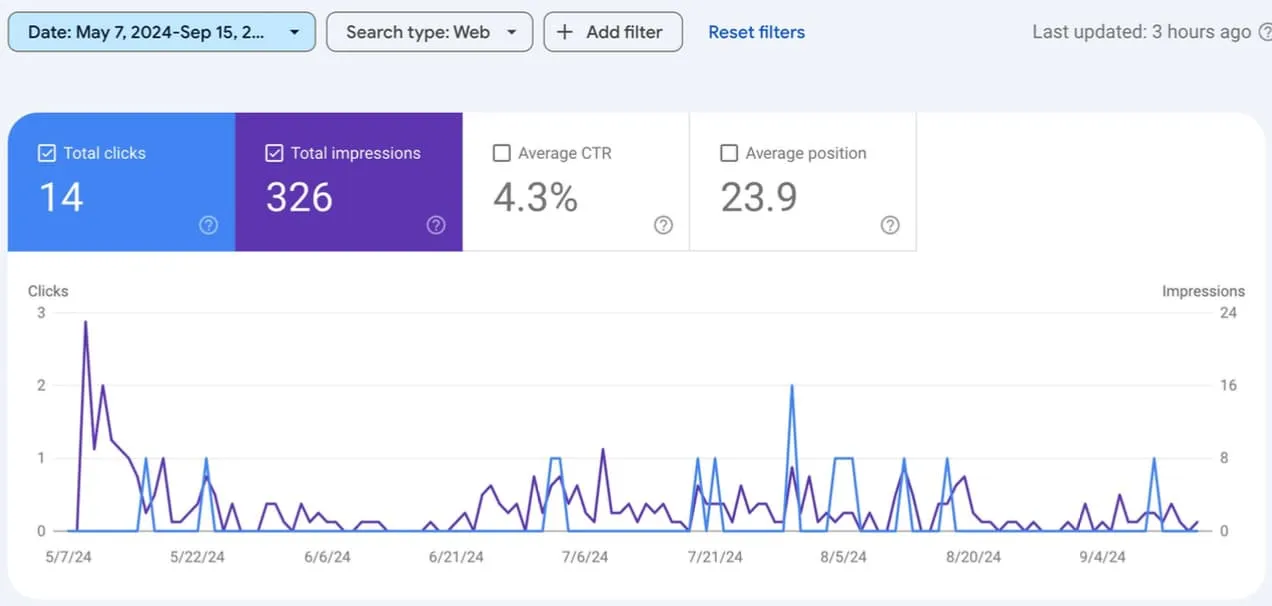Click the chevron on Search type filter
1272x606 pixels.
tap(509, 31)
